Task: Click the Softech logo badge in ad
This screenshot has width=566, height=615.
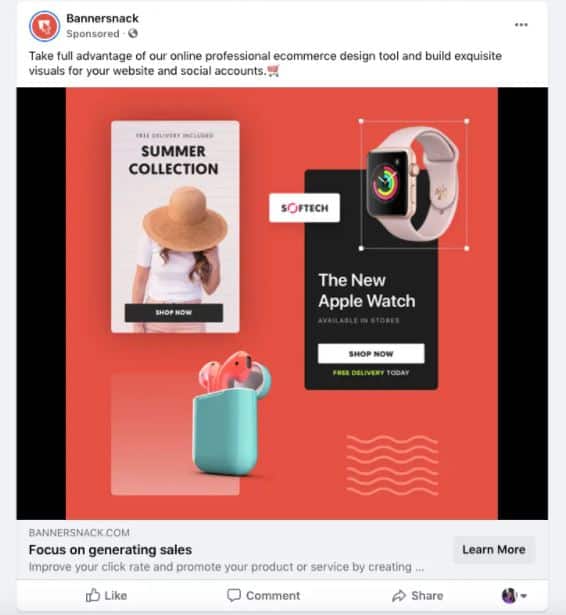Action: [x=304, y=208]
